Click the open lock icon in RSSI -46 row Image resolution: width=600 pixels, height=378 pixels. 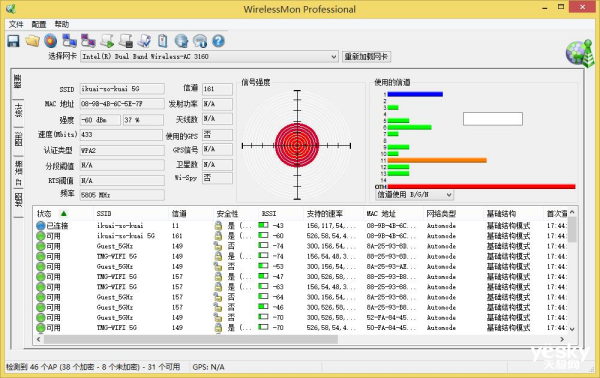218,307
